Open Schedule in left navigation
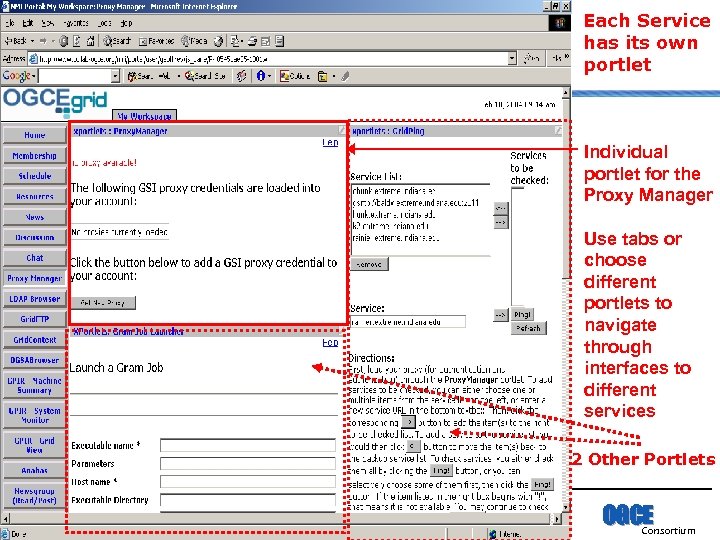Viewport: 720px width, 540px height. coord(34,176)
